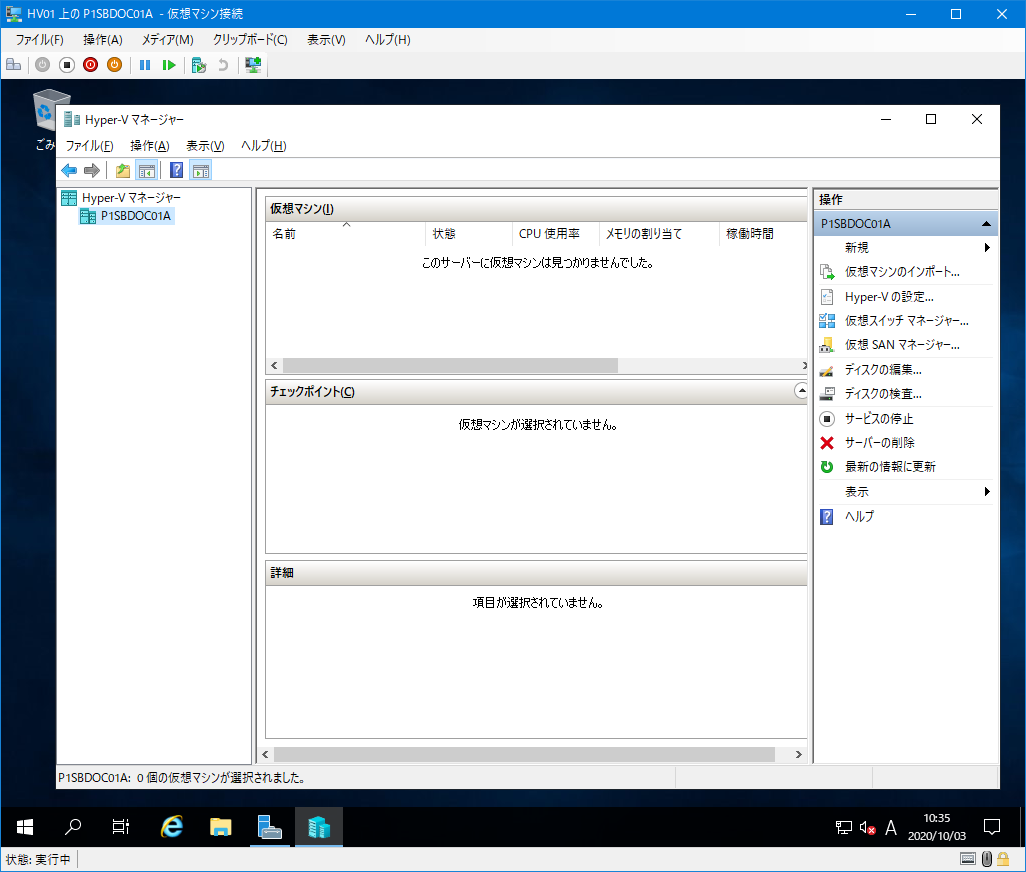Save the virtual machine state via orange icon
Viewport: 1026px width, 872px height.
point(116,64)
